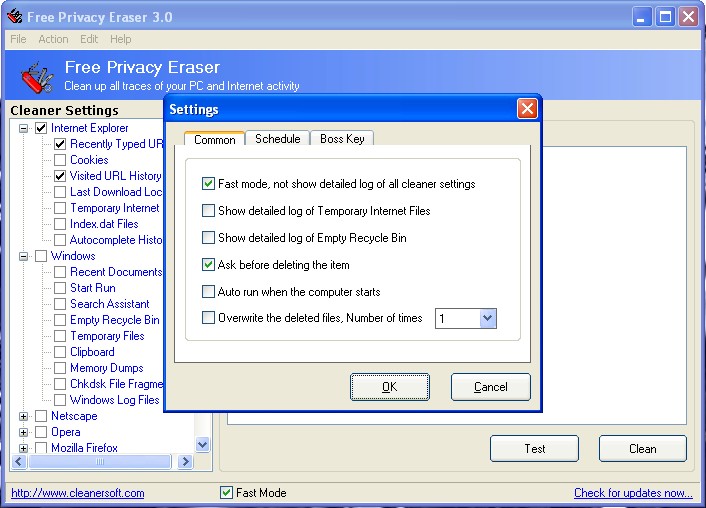The width and height of the screenshot is (706, 508).
Task: Click the tree horizontal scrollbar thumb
Action: click(100, 462)
